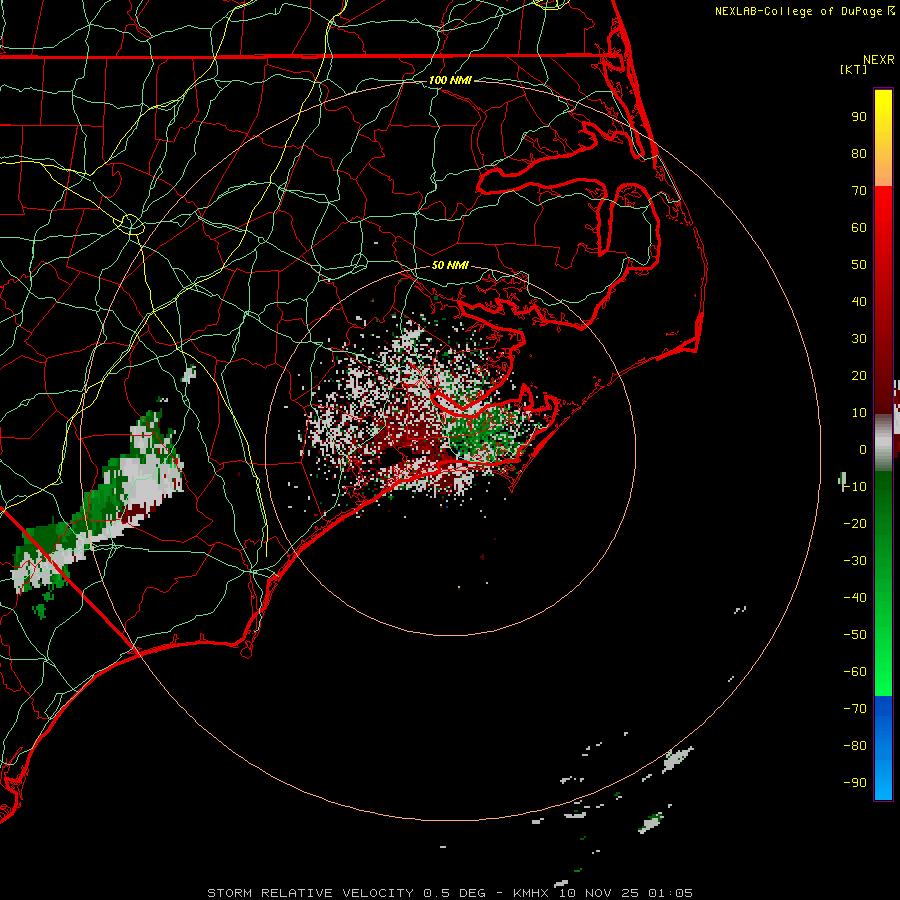
Task: Click the 80 value on the velocity scale
Action: 859,154
